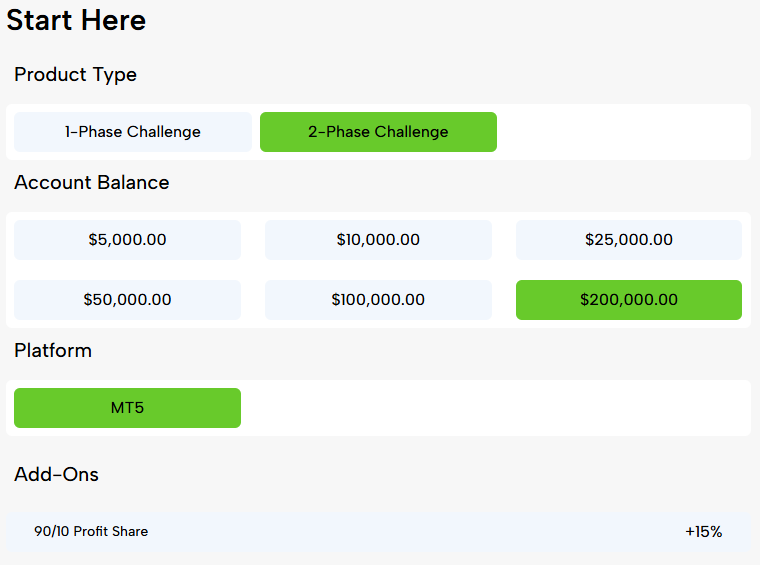Choose the smallest account balance option
Image resolution: width=760 pixels, height=565 pixels.
pos(127,240)
